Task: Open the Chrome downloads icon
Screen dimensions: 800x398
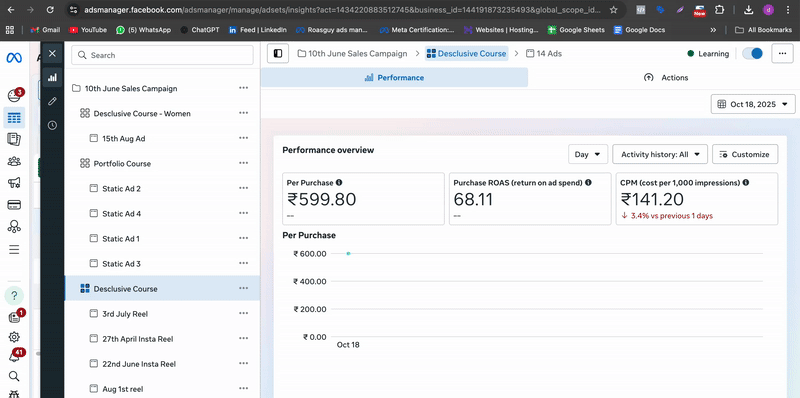Action: pos(748,10)
